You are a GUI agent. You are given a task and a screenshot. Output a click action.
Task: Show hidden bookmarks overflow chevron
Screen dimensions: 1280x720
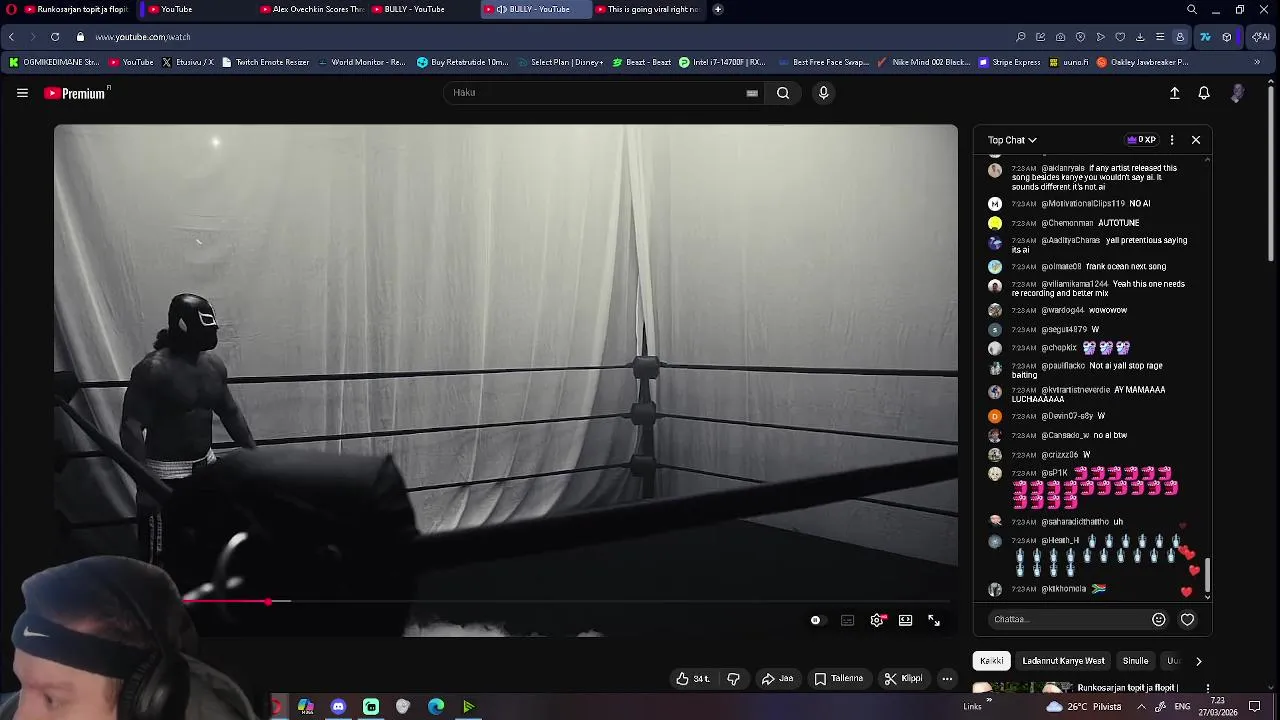[1257, 62]
